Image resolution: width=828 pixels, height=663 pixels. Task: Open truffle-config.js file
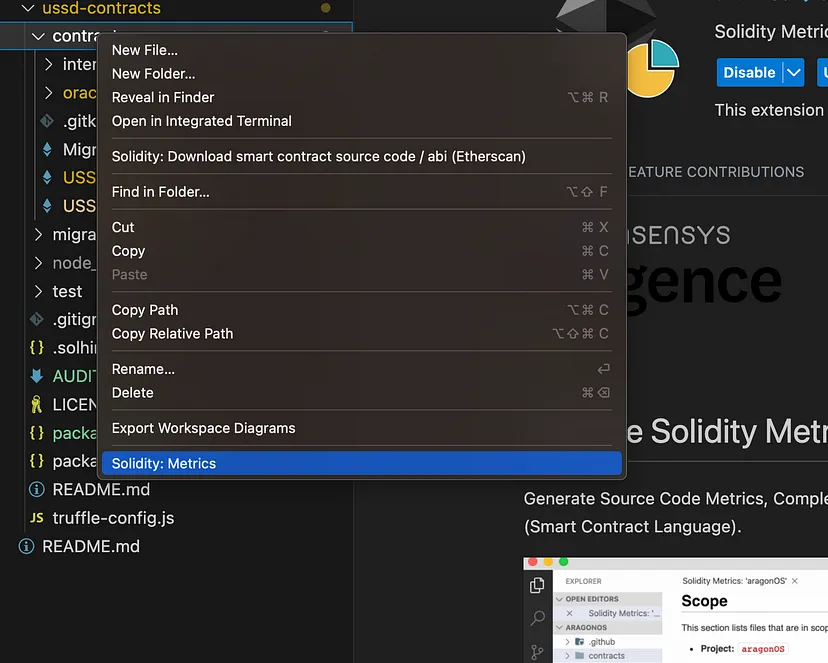coord(113,518)
